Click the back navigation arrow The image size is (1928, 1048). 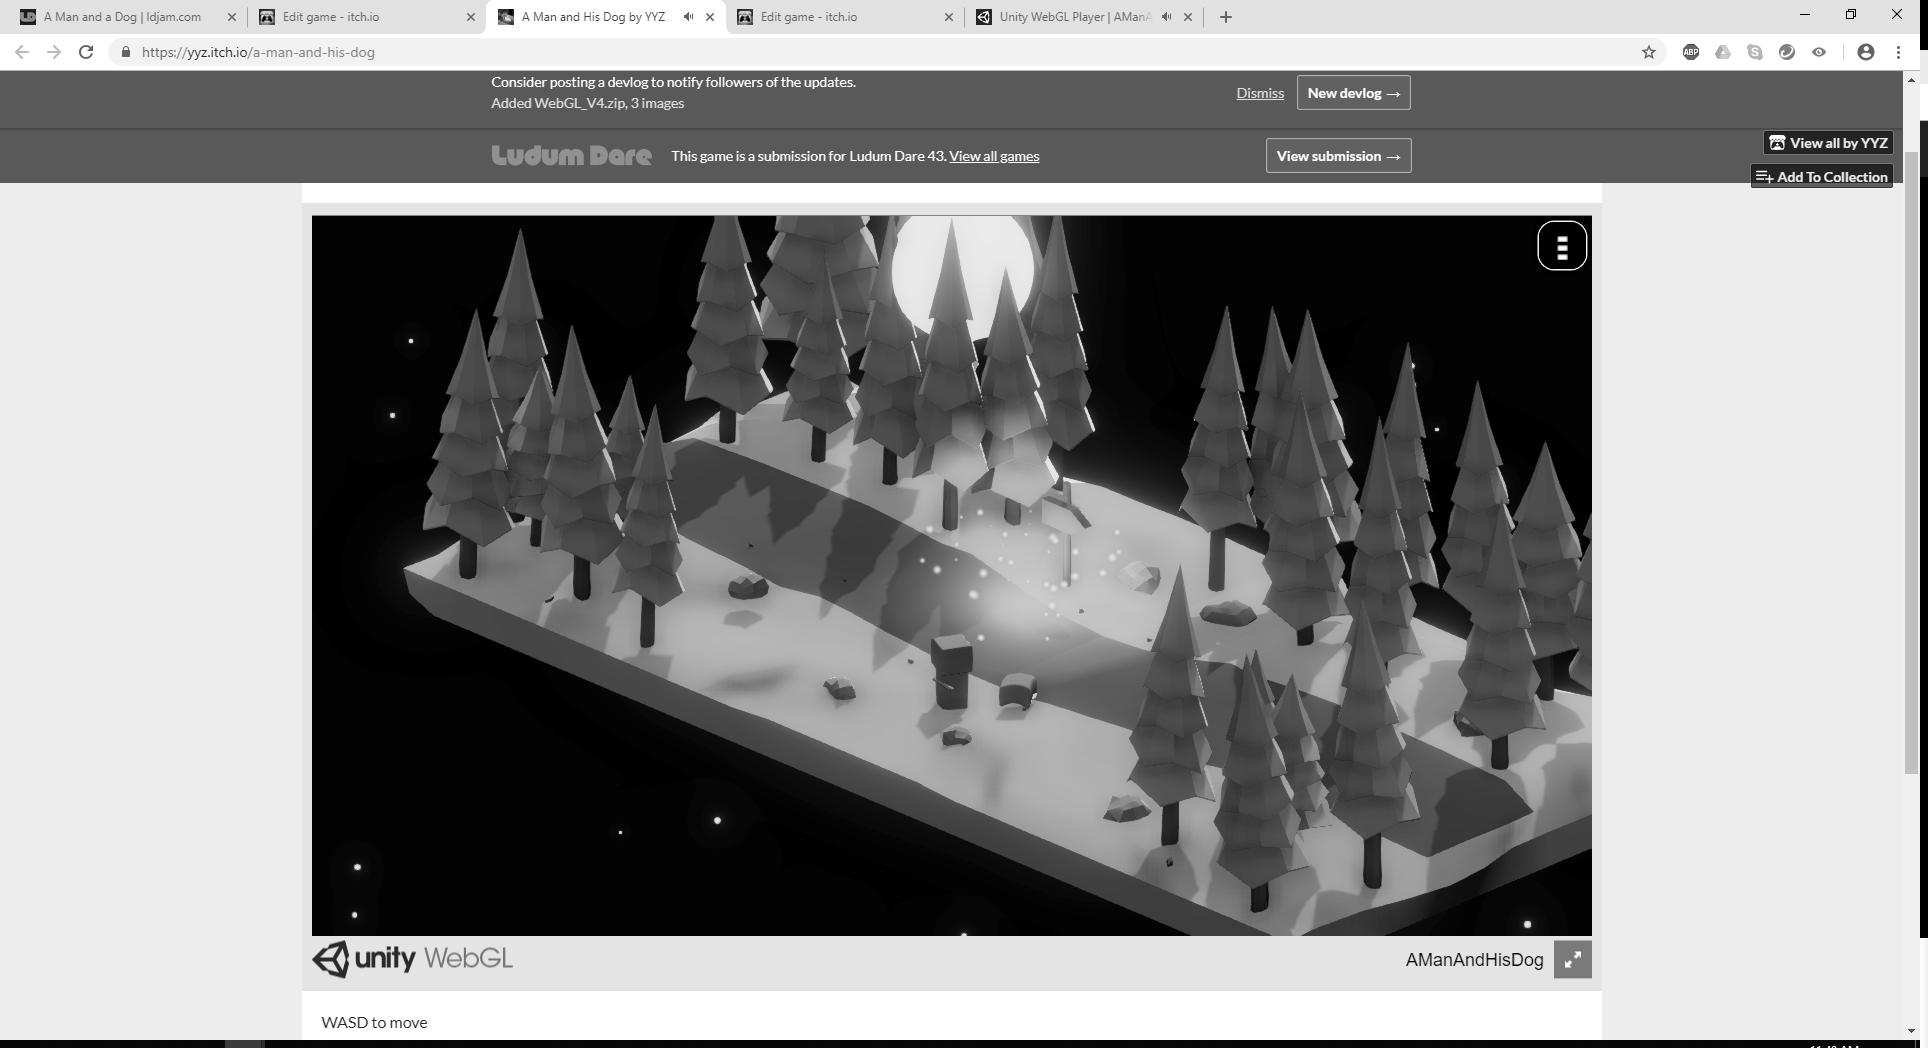pyautogui.click(x=22, y=52)
